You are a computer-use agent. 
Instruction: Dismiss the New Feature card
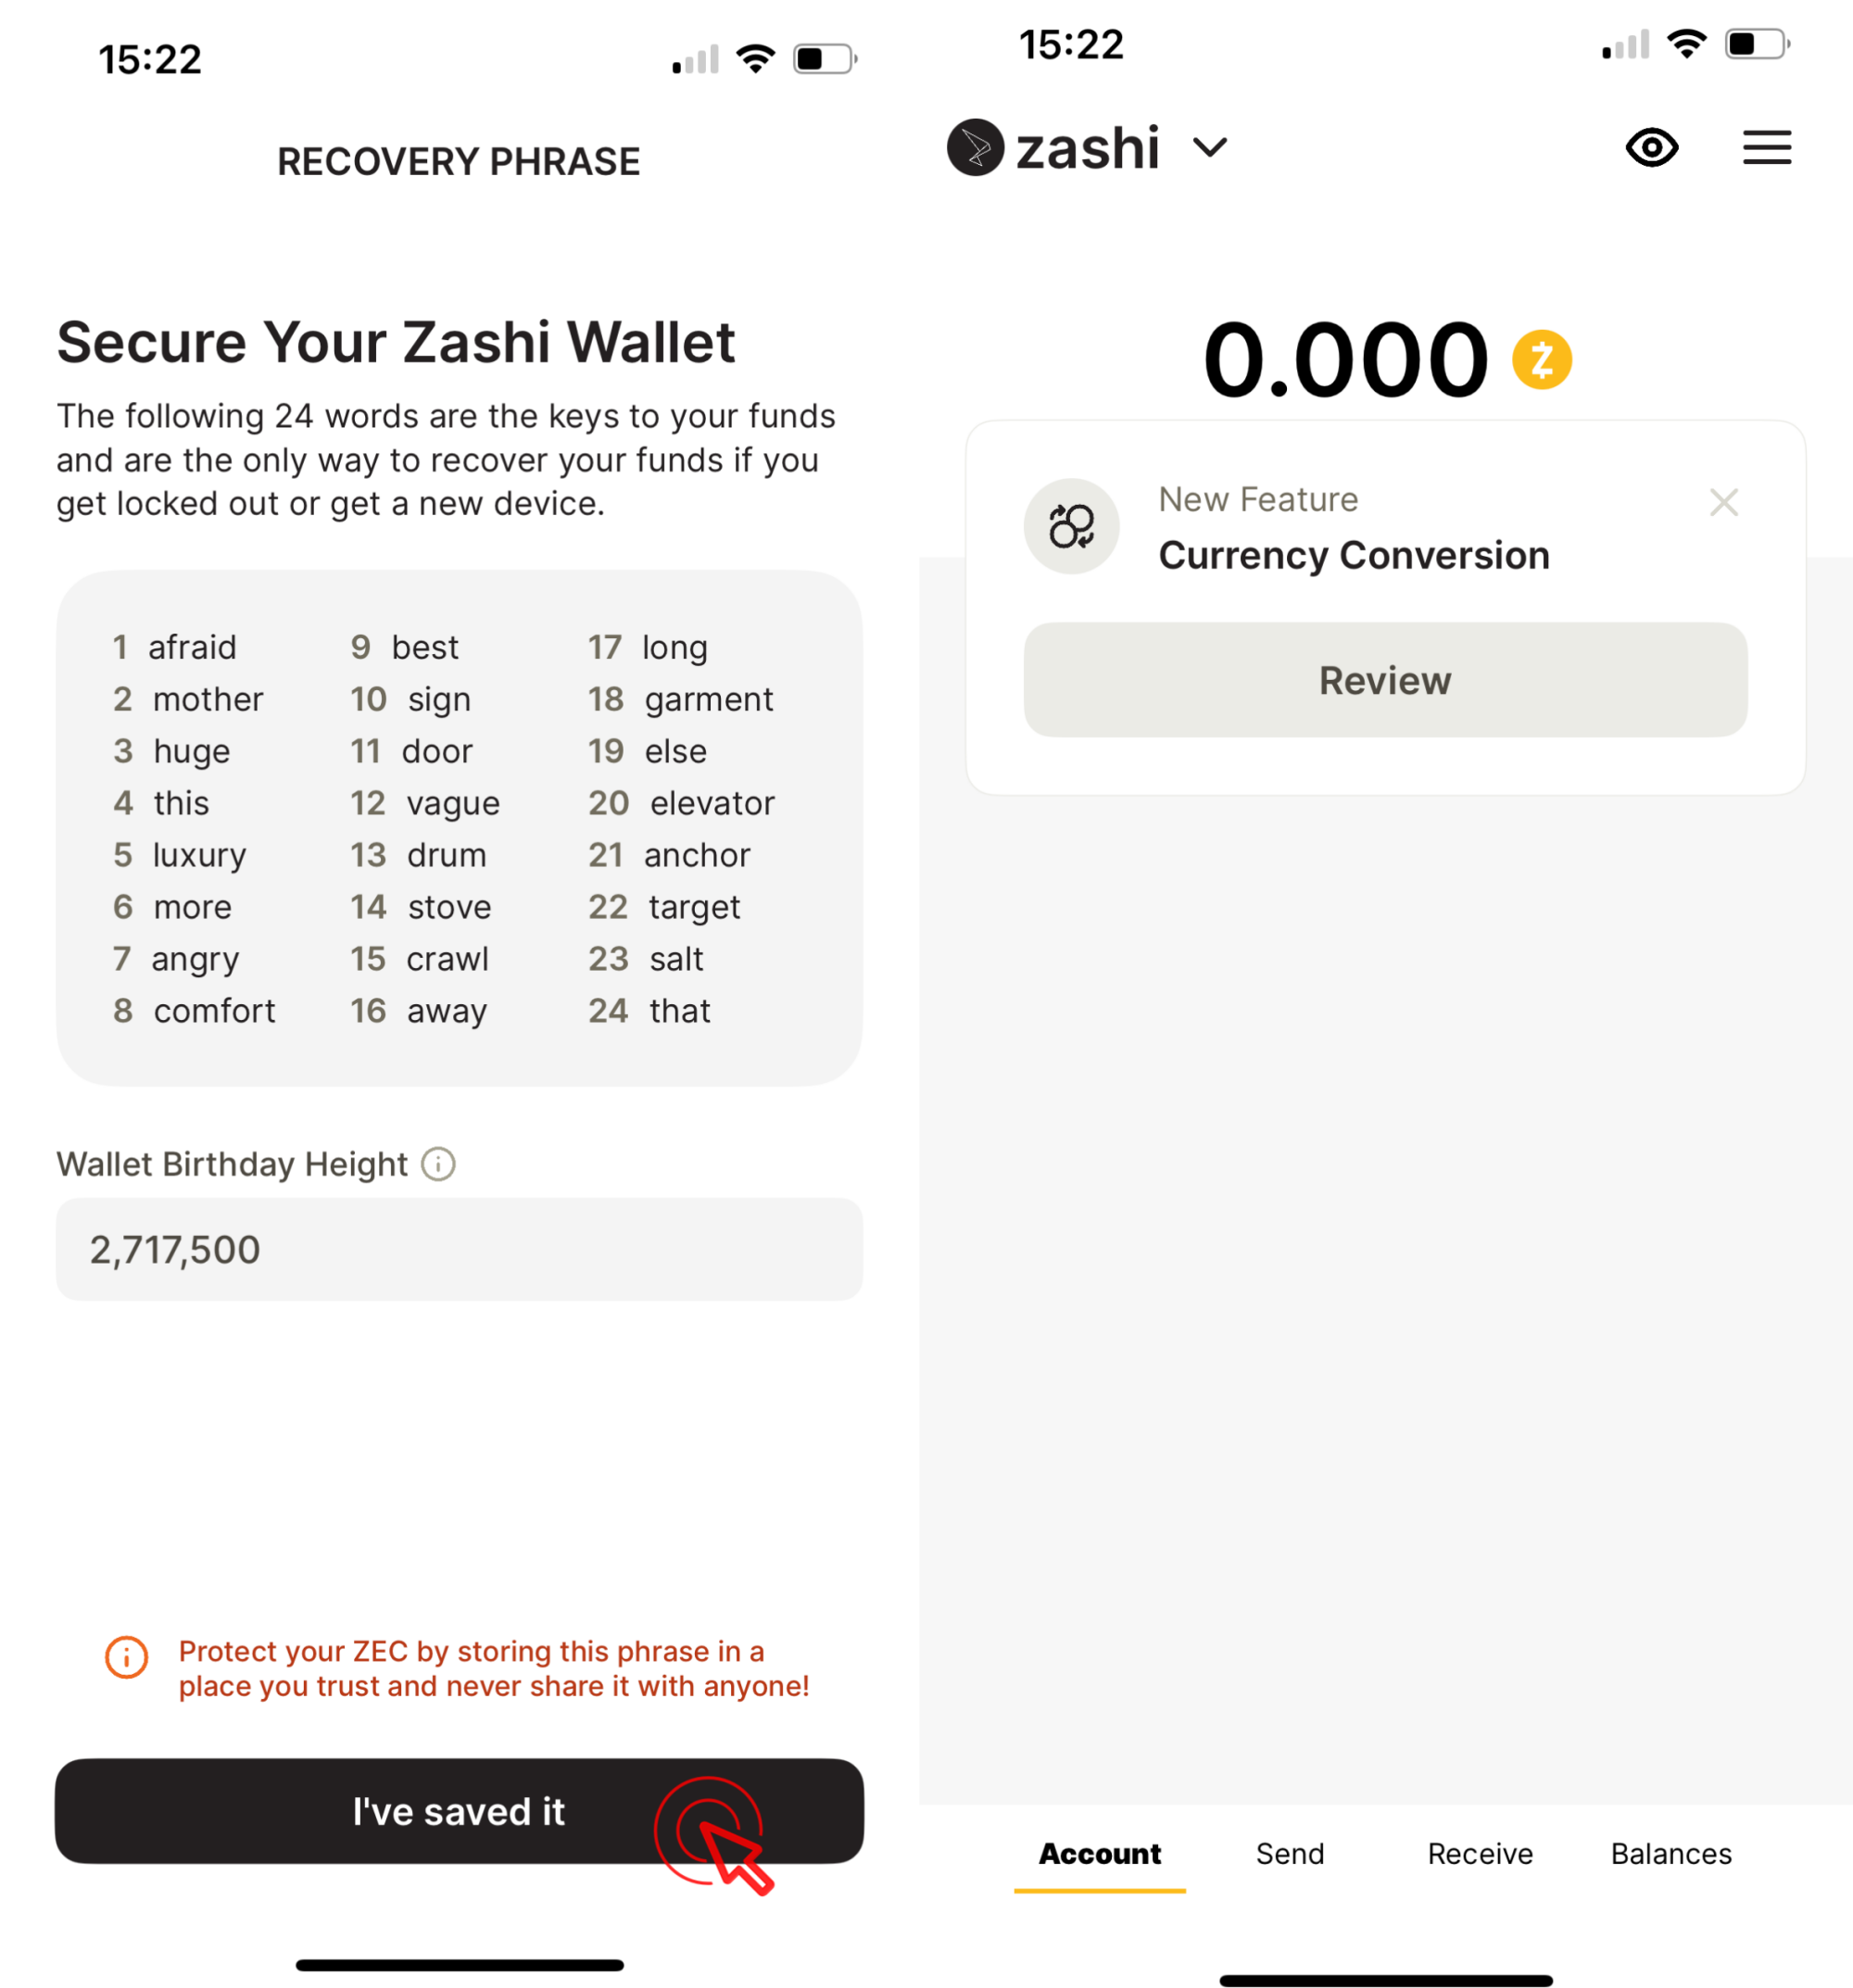[x=1723, y=502]
